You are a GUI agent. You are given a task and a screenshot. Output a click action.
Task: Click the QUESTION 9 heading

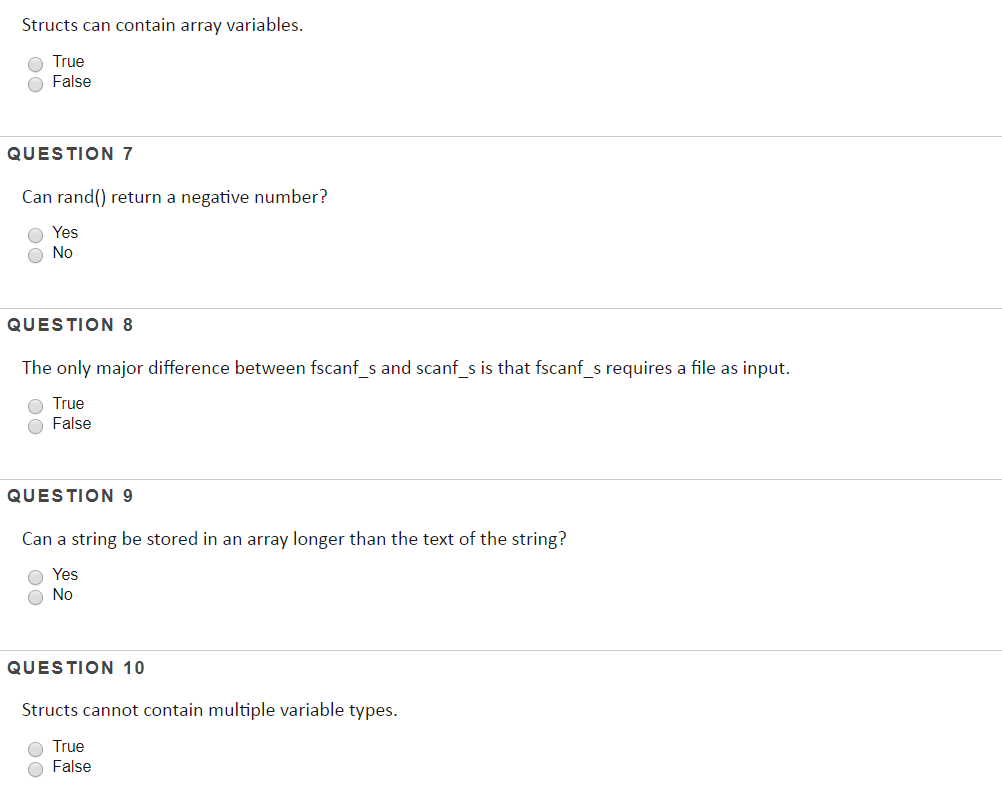70,496
